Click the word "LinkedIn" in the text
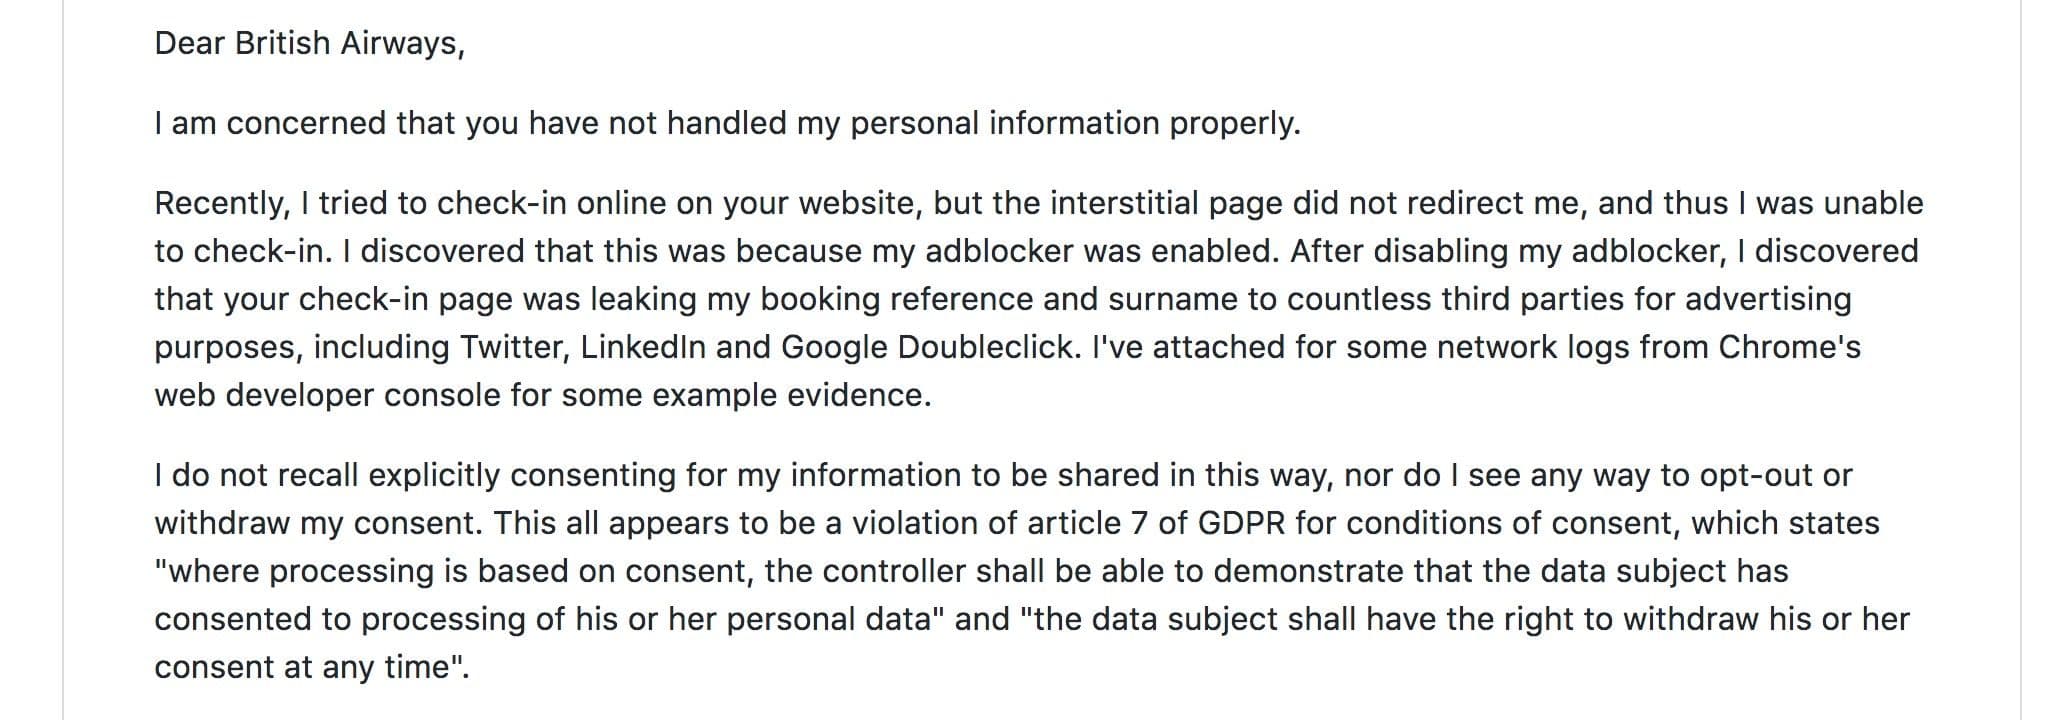Image resolution: width=2060 pixels, height=720 pixels. pos(643,347)
